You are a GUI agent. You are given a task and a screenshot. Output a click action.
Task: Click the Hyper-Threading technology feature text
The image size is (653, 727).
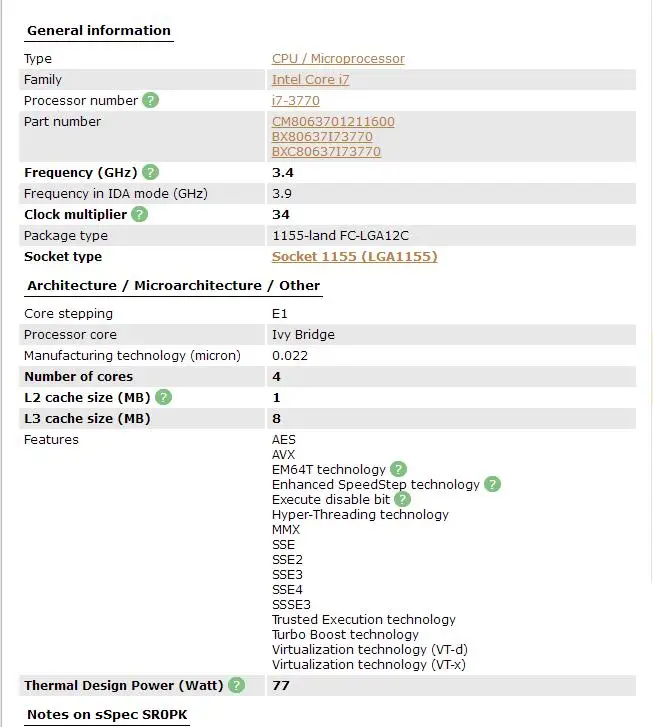point(360,515)
